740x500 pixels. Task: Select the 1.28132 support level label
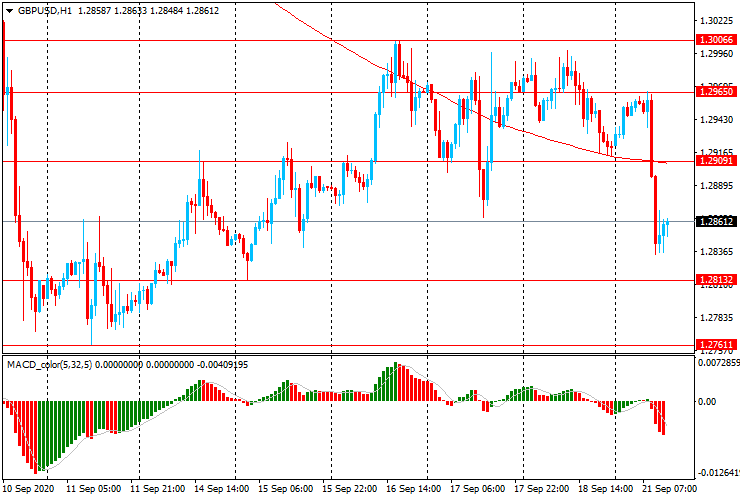(x=716, y=280)
